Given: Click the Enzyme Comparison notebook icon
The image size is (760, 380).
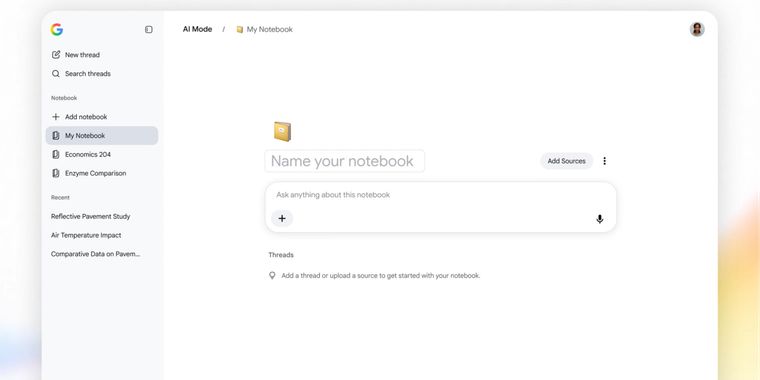Looking at the screenshot, I should pos(56,173).
